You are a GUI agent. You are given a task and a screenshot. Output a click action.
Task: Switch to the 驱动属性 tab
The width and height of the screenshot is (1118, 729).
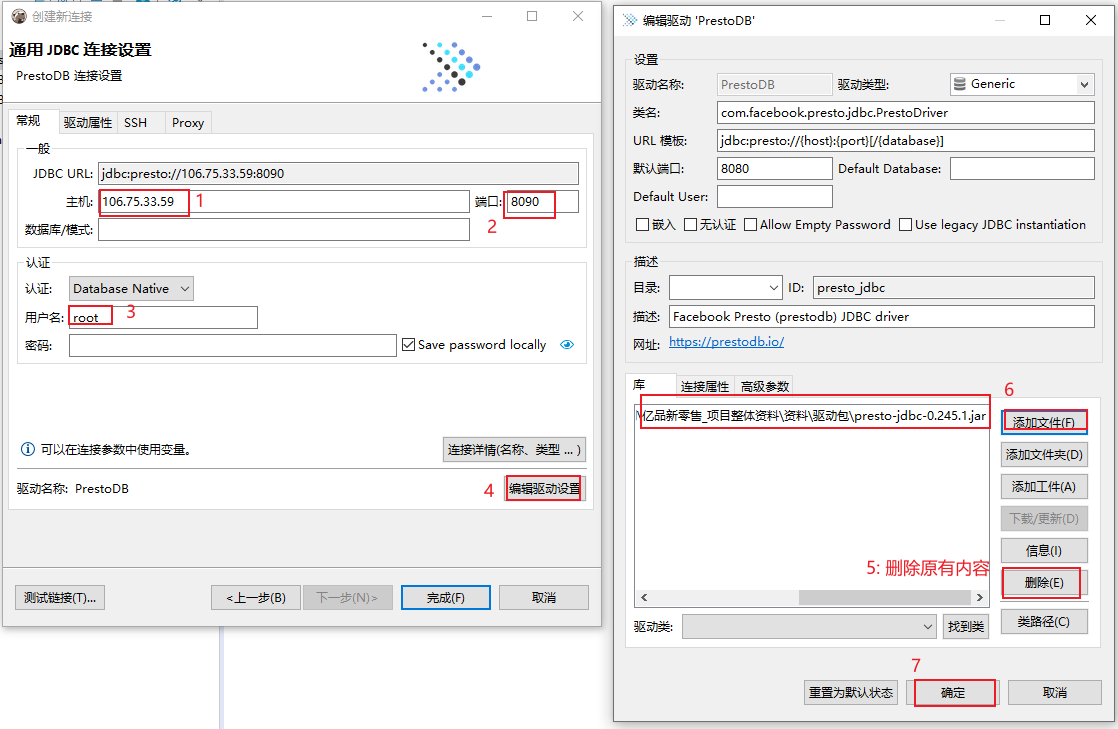click(87, 123)
